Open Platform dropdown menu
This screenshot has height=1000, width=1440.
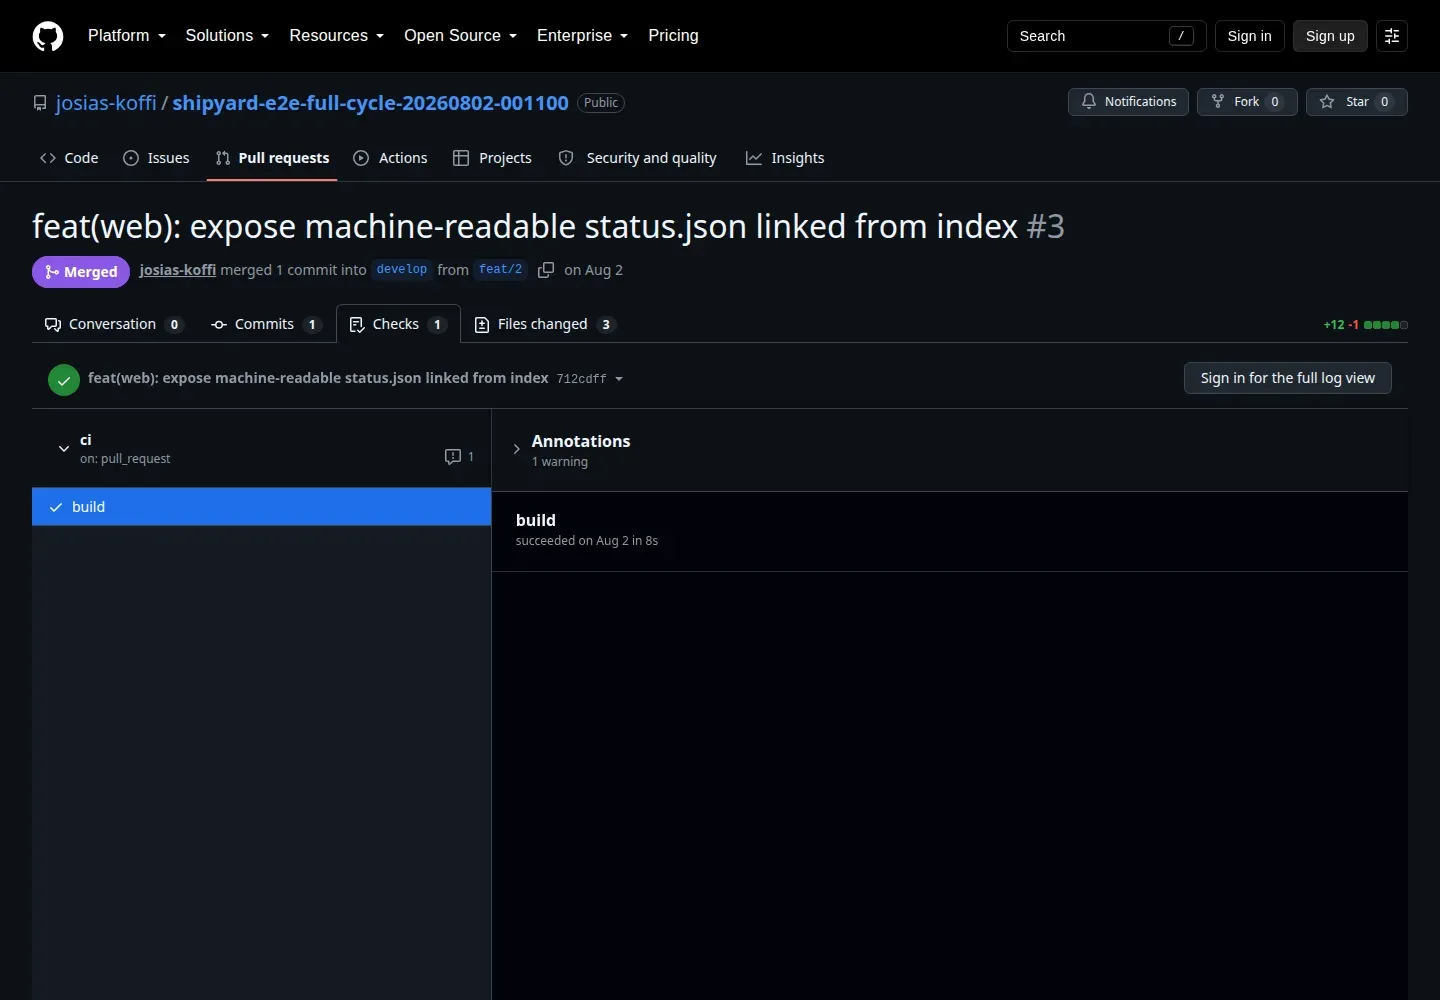(x=127, y=36)
